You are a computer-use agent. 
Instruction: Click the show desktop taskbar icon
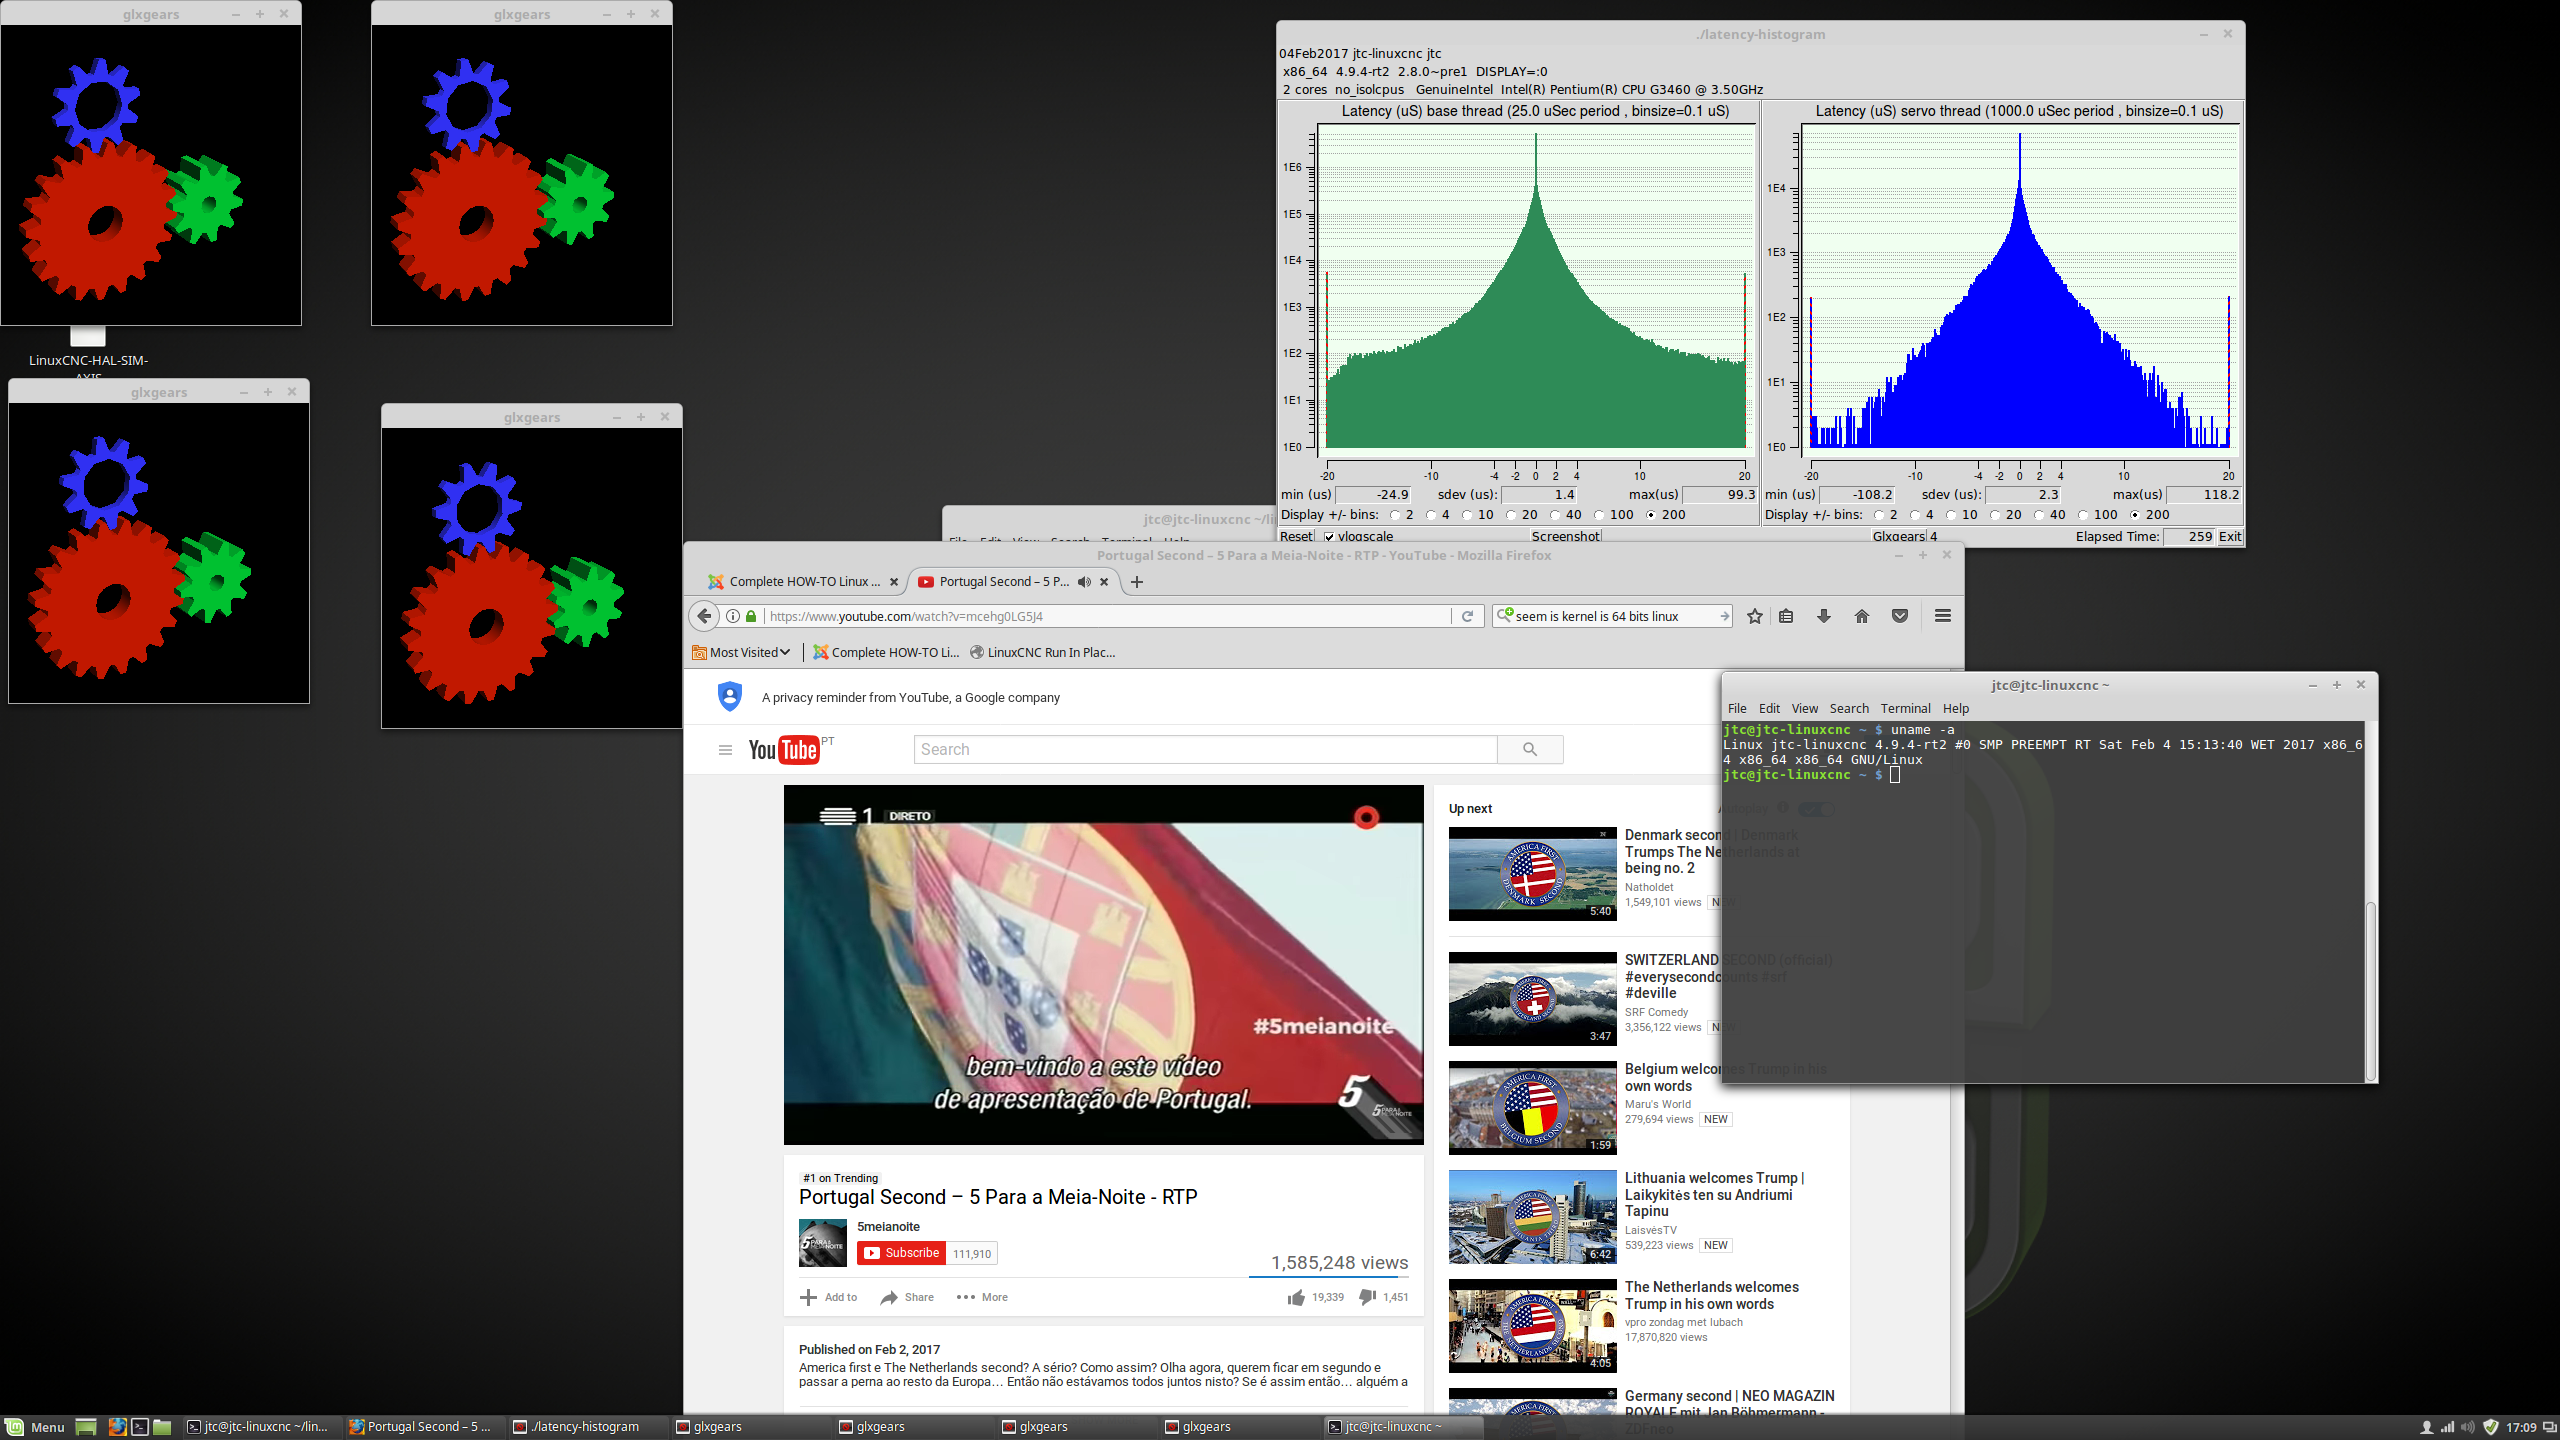(86, 1427)
